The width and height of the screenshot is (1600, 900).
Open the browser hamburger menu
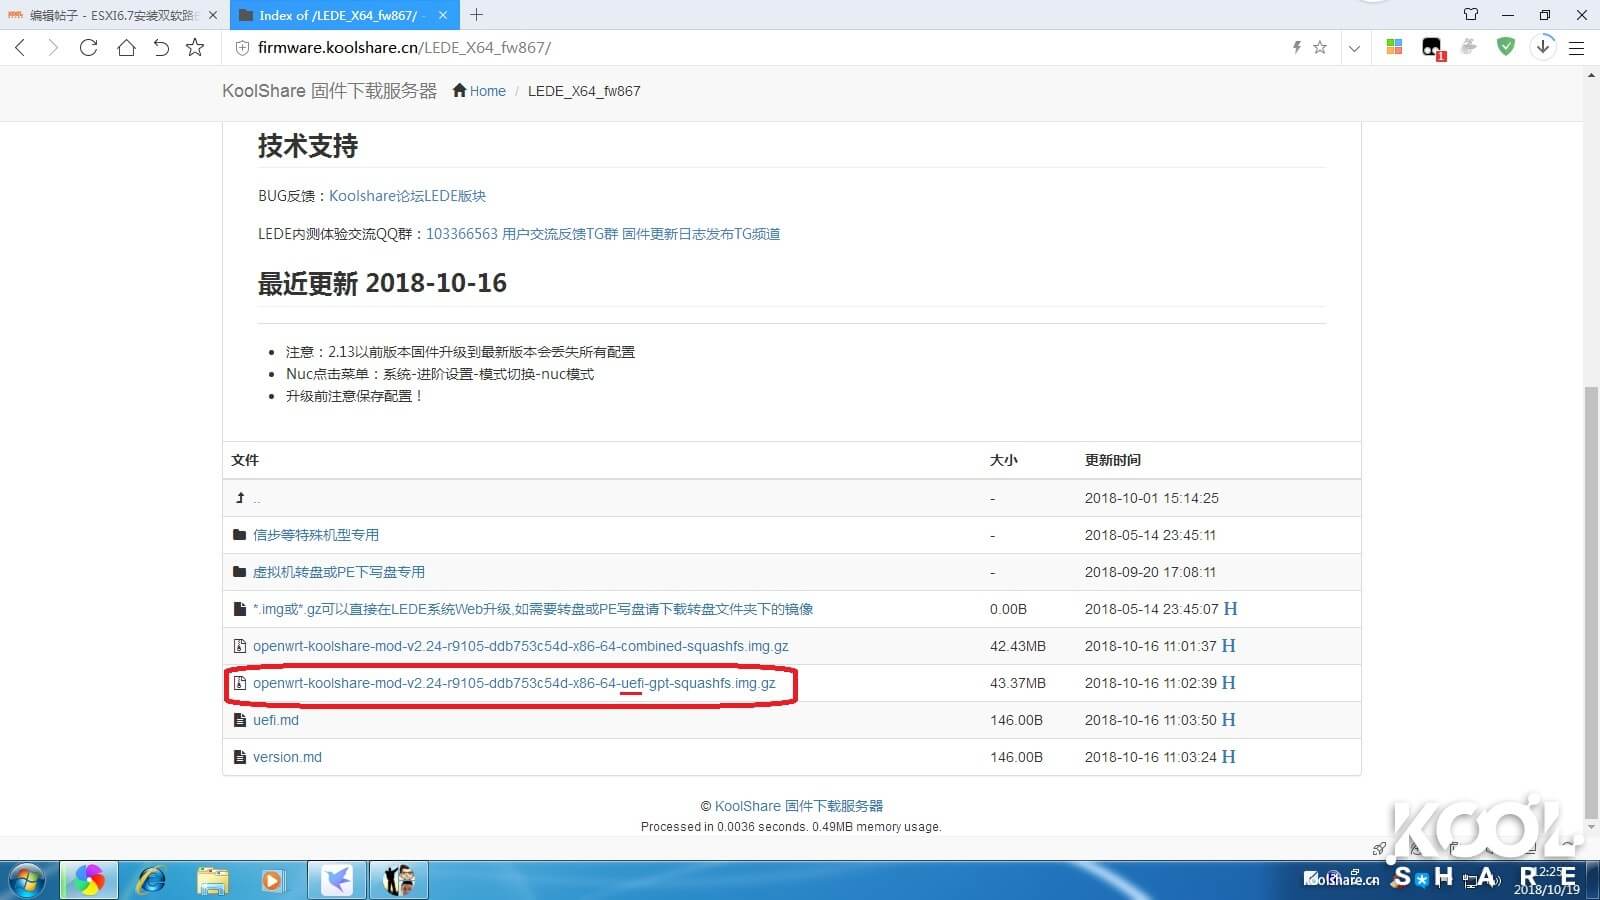[x=1577, y=47]
